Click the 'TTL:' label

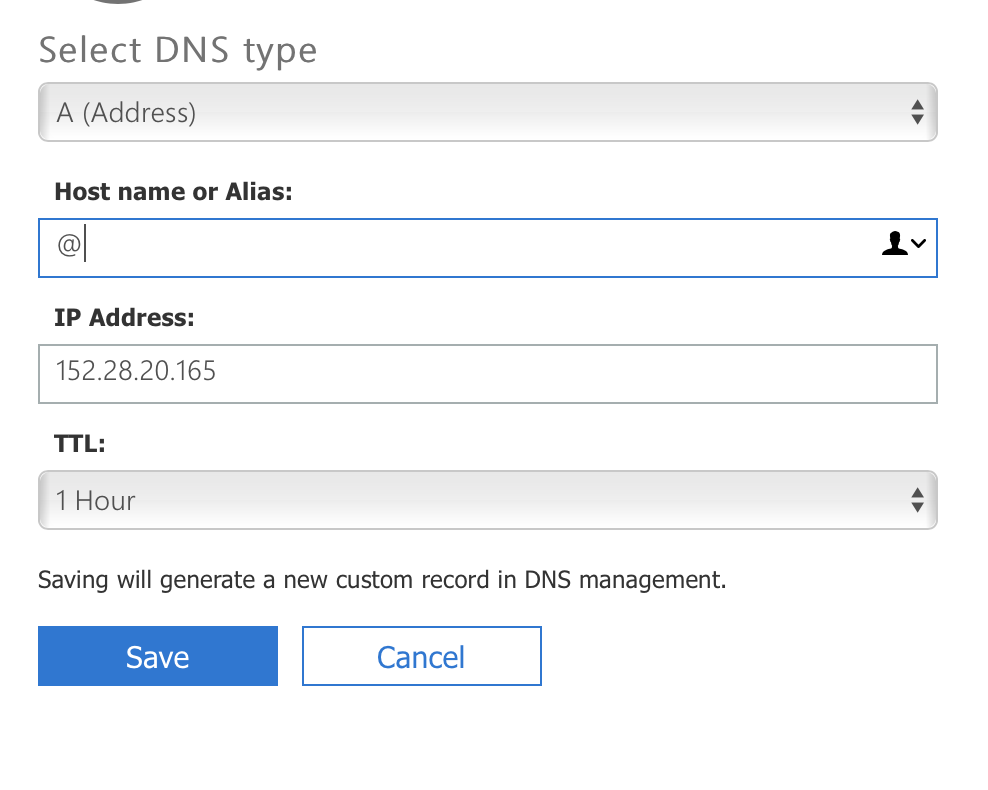[x=79, y=444]
